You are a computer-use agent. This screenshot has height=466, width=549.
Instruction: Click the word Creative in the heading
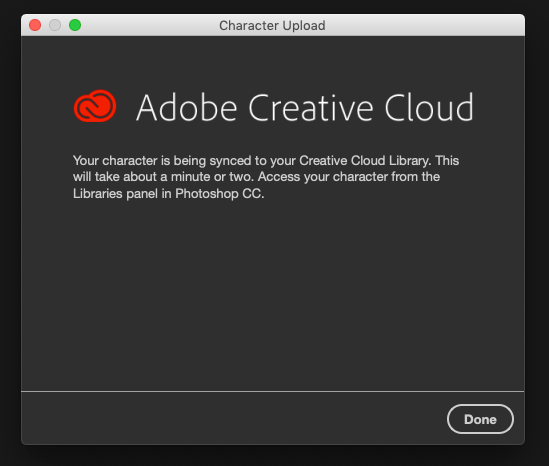click(311, 107)
